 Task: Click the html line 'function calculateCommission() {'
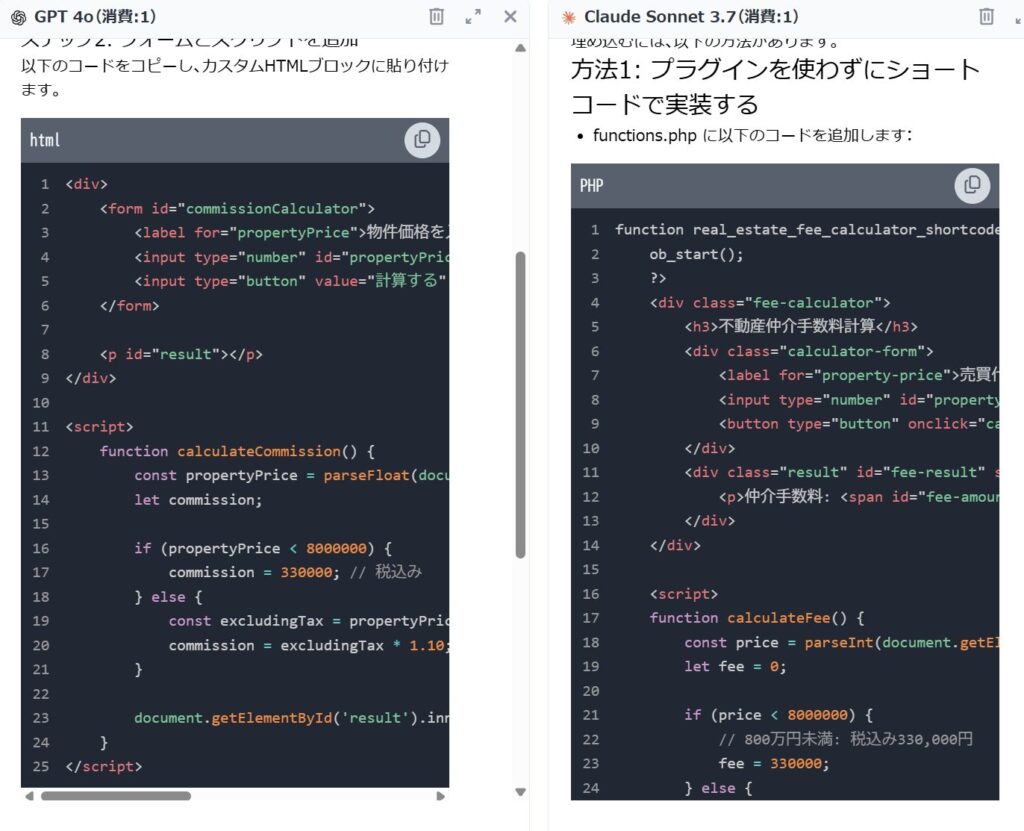pos(237,451)
